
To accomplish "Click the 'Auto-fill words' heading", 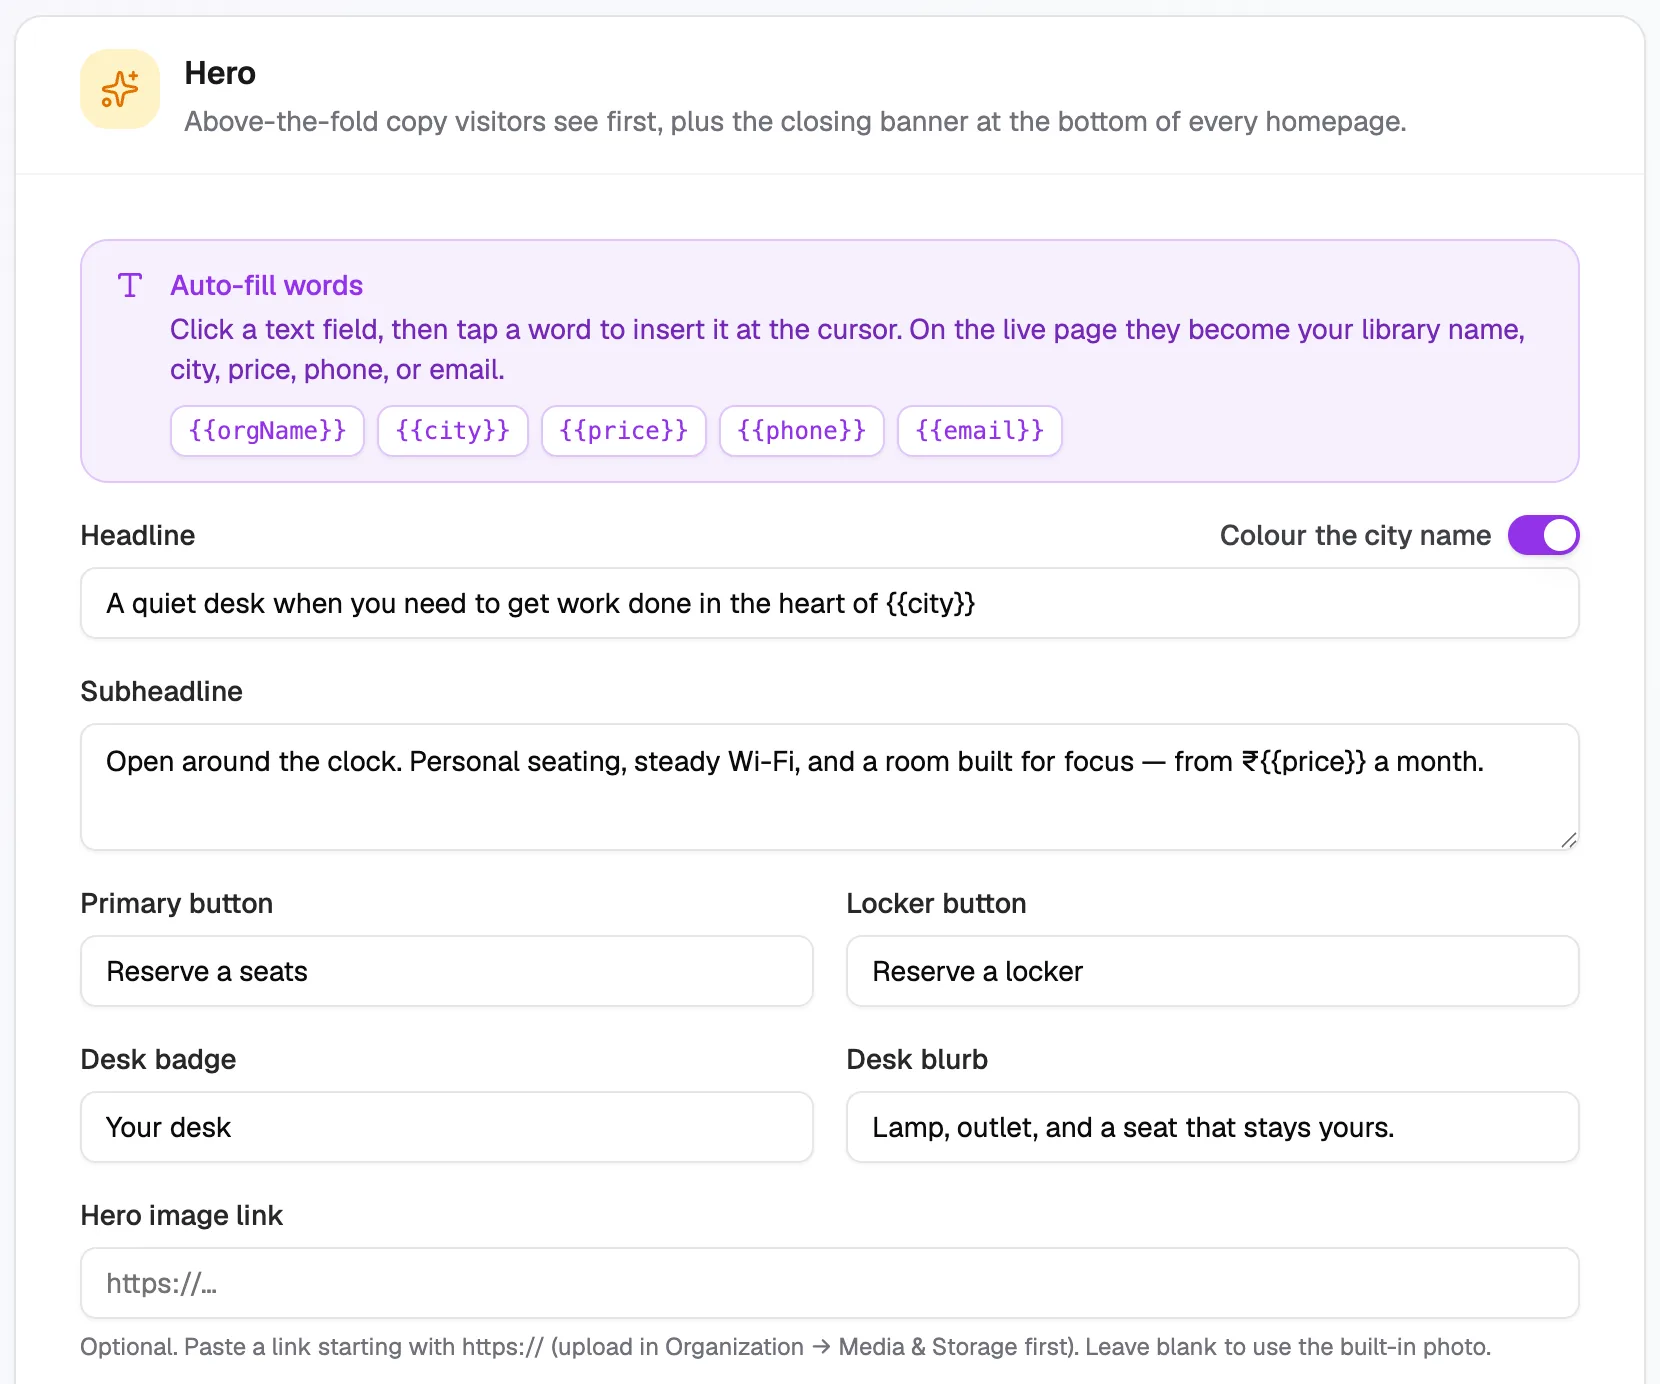I will tap(266, 286).
